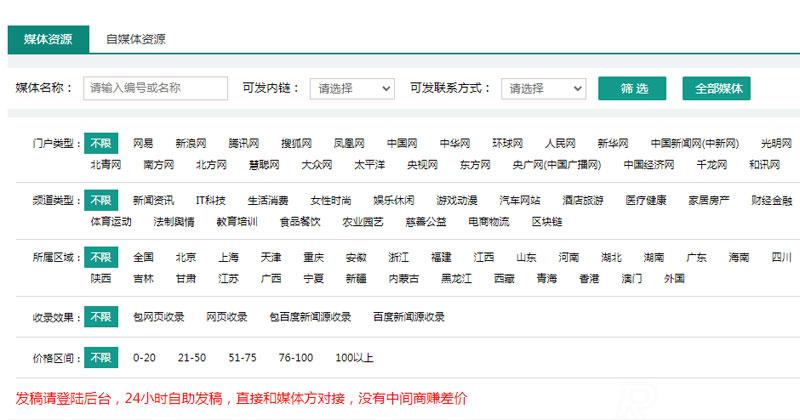Click the 媒体名称 search input field
800x420 pixels.
point(155,88)
